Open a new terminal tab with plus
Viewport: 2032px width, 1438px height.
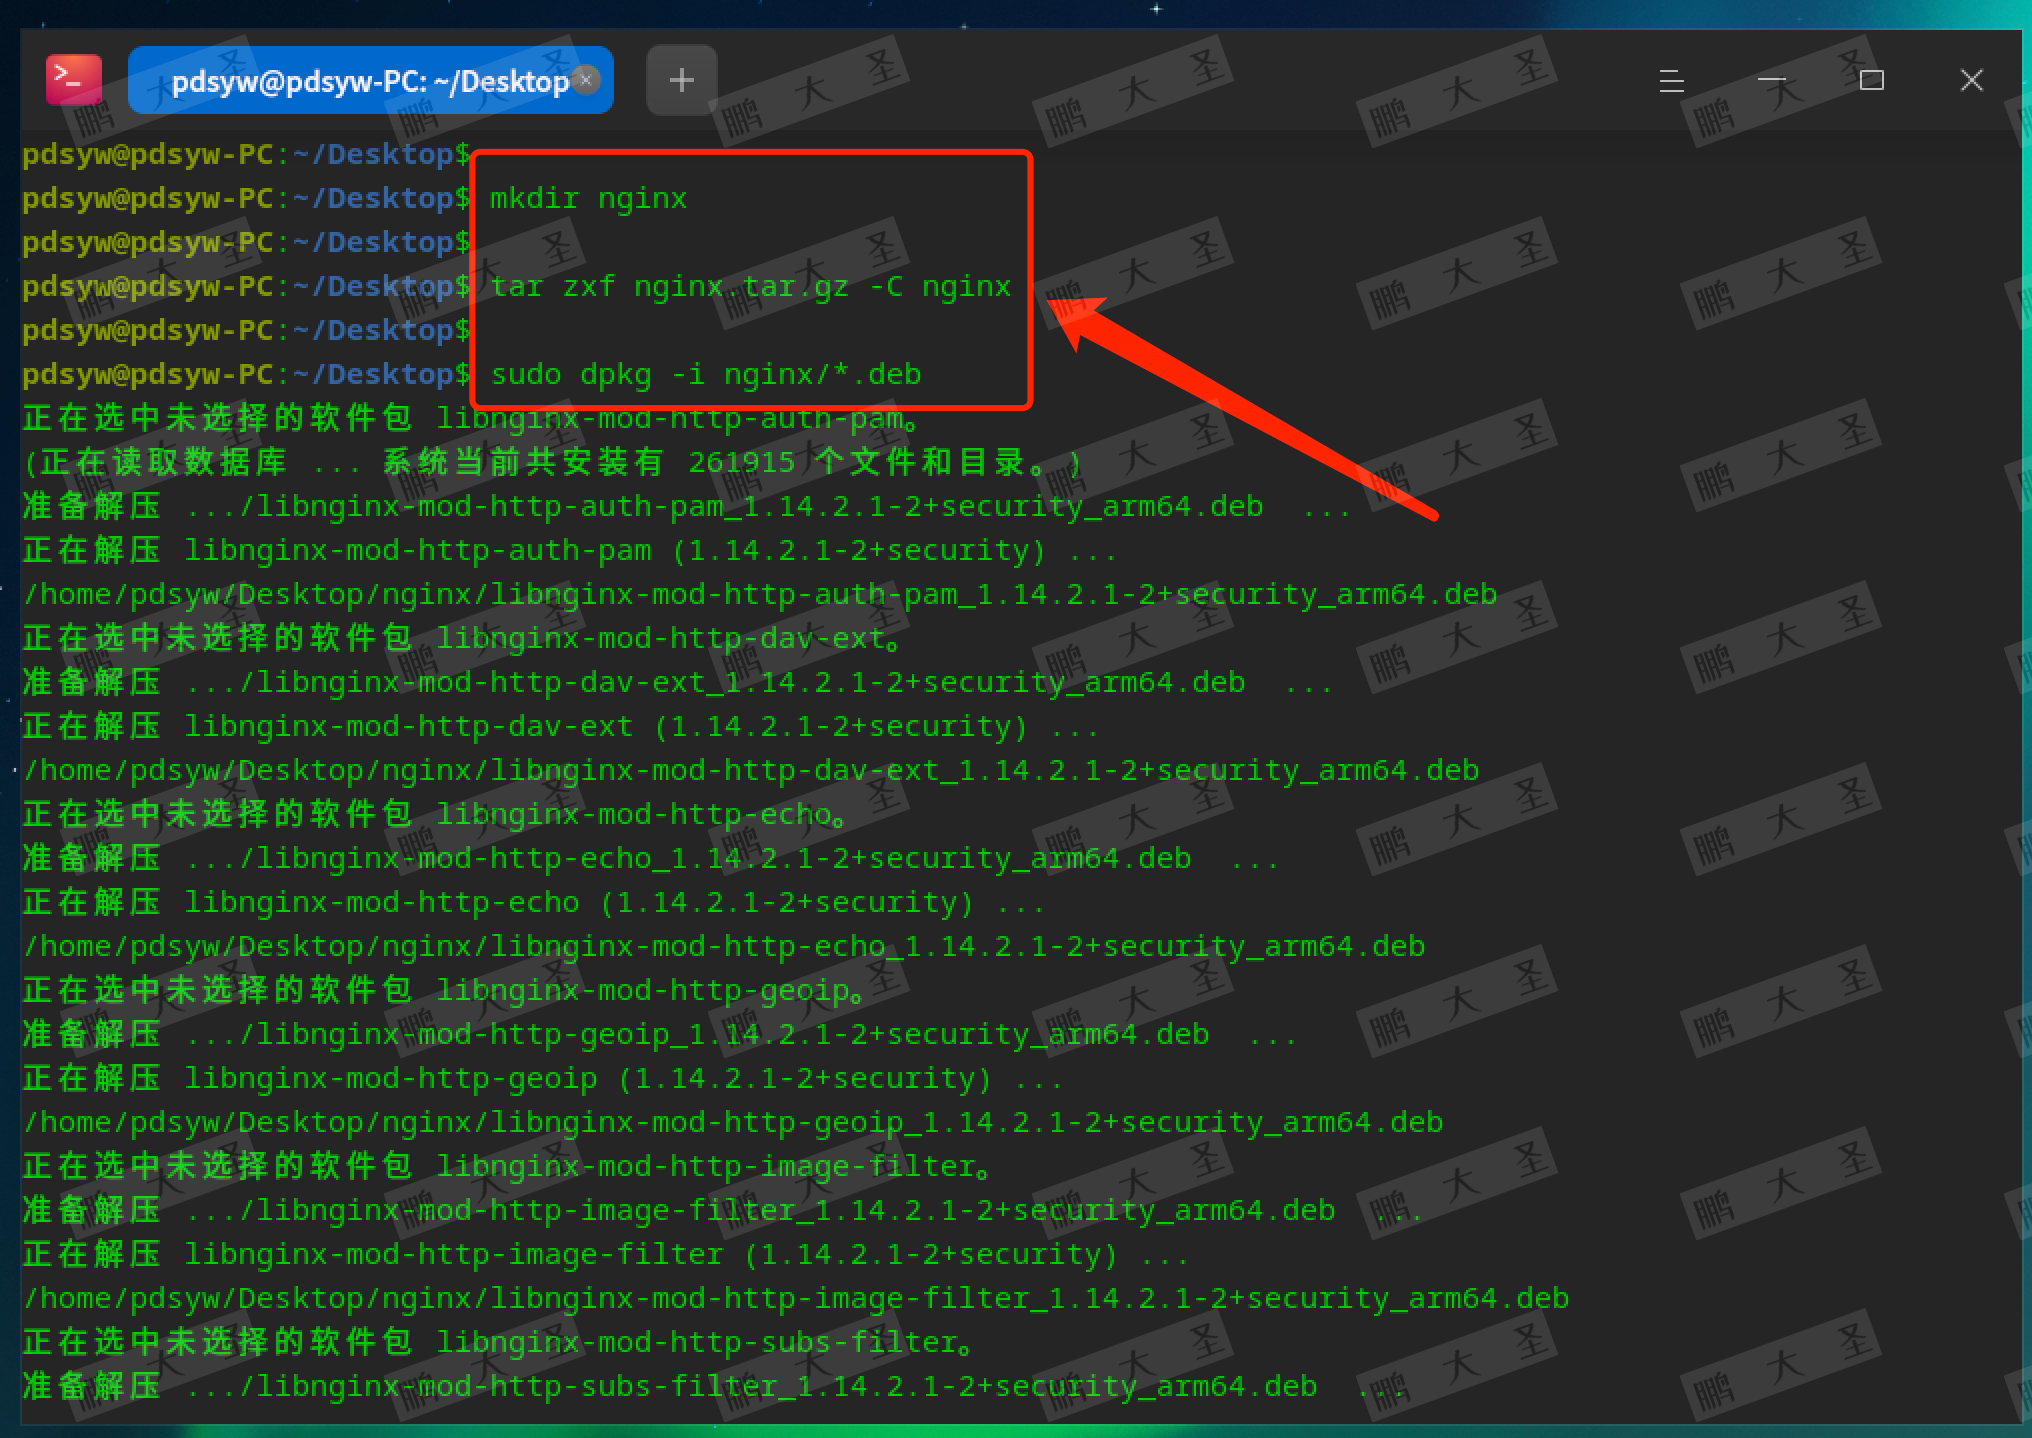[x=681, y=80]
